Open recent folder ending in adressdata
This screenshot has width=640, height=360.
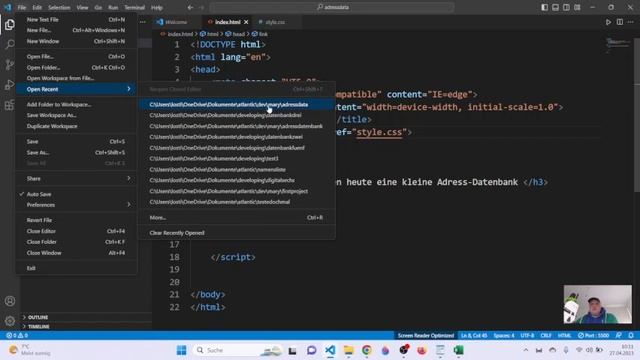click(237, 104)
